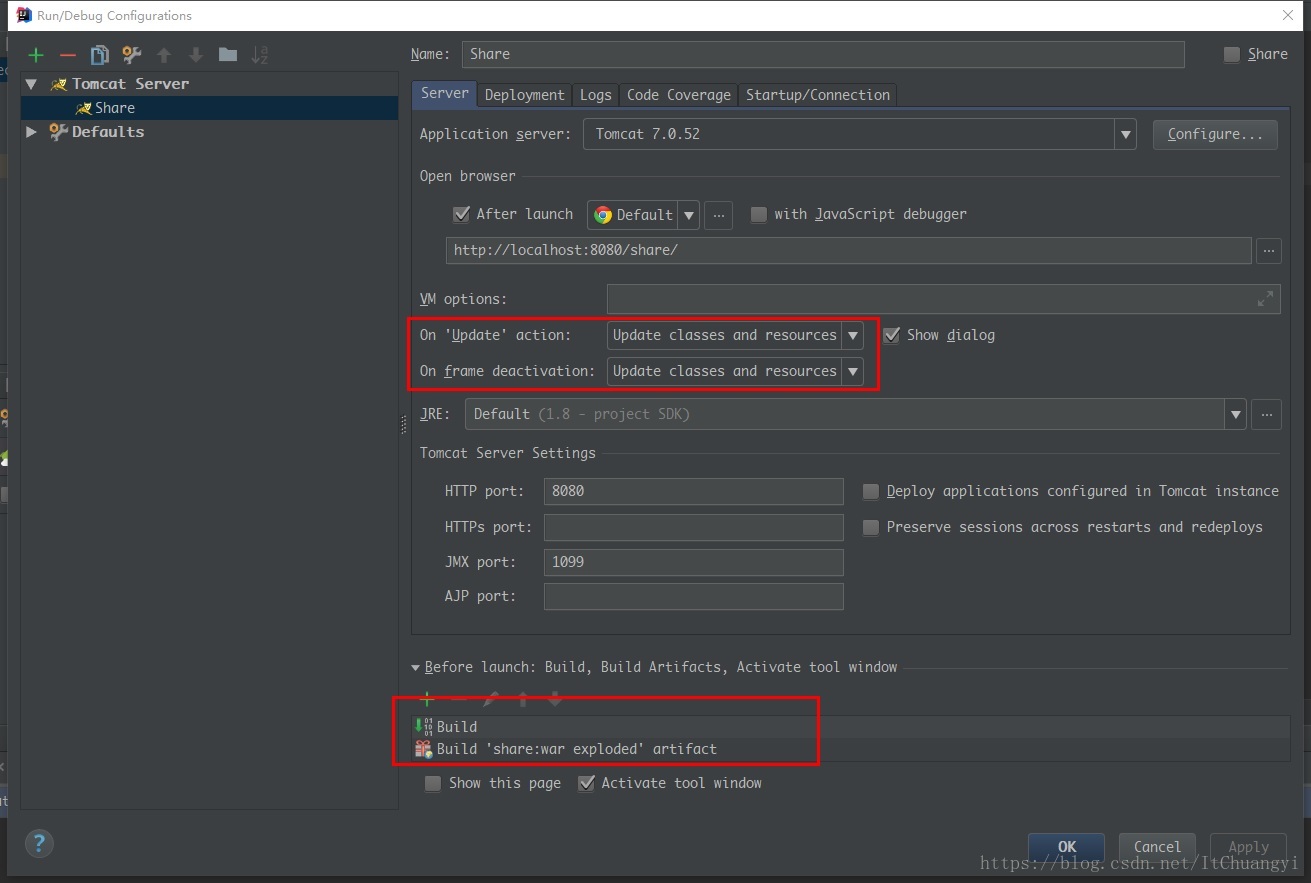The image size is (1311, 883).
Task: Close the Run/Debug Configurations dialog
Action: coord(1288,15)
